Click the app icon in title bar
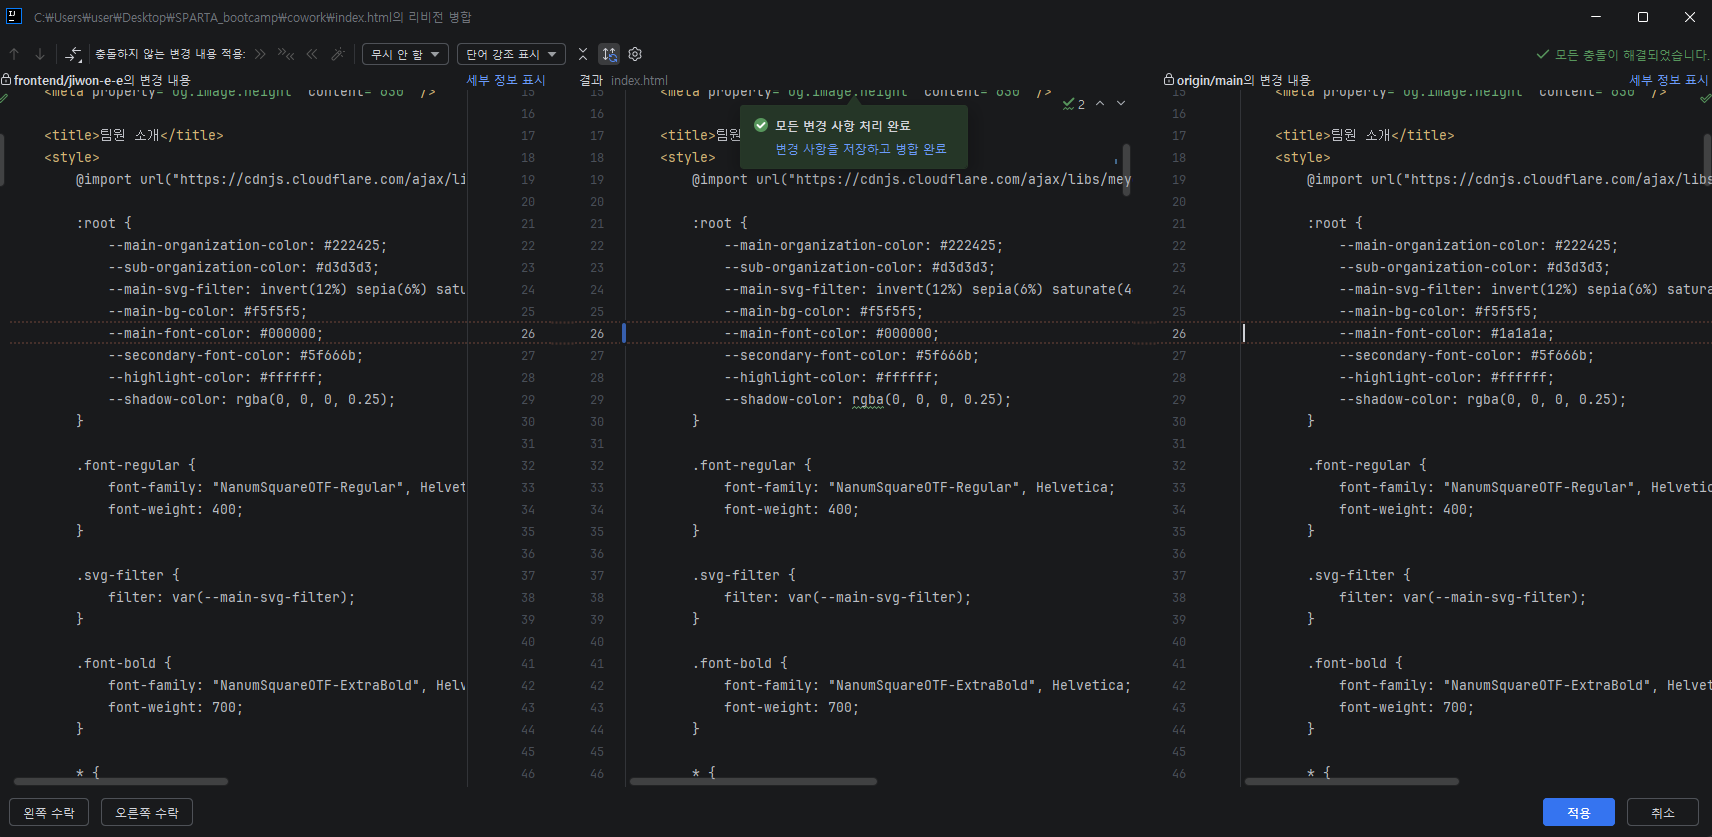 (14, 16)
